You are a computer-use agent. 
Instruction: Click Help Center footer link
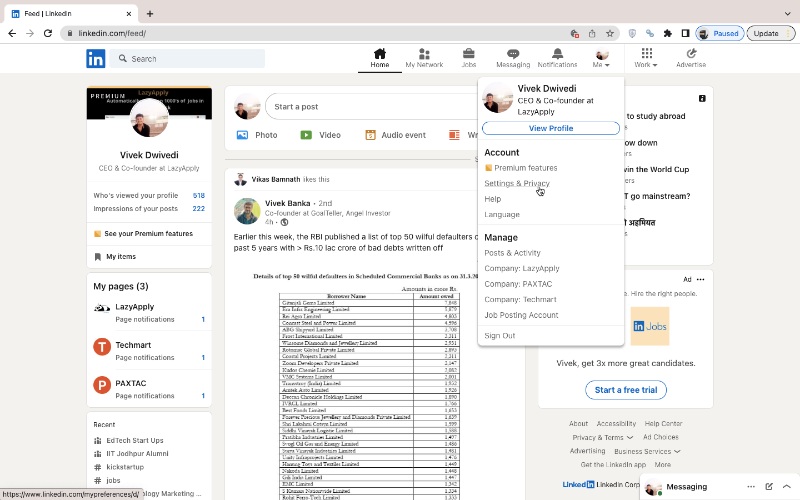click(x=663, y=423)
